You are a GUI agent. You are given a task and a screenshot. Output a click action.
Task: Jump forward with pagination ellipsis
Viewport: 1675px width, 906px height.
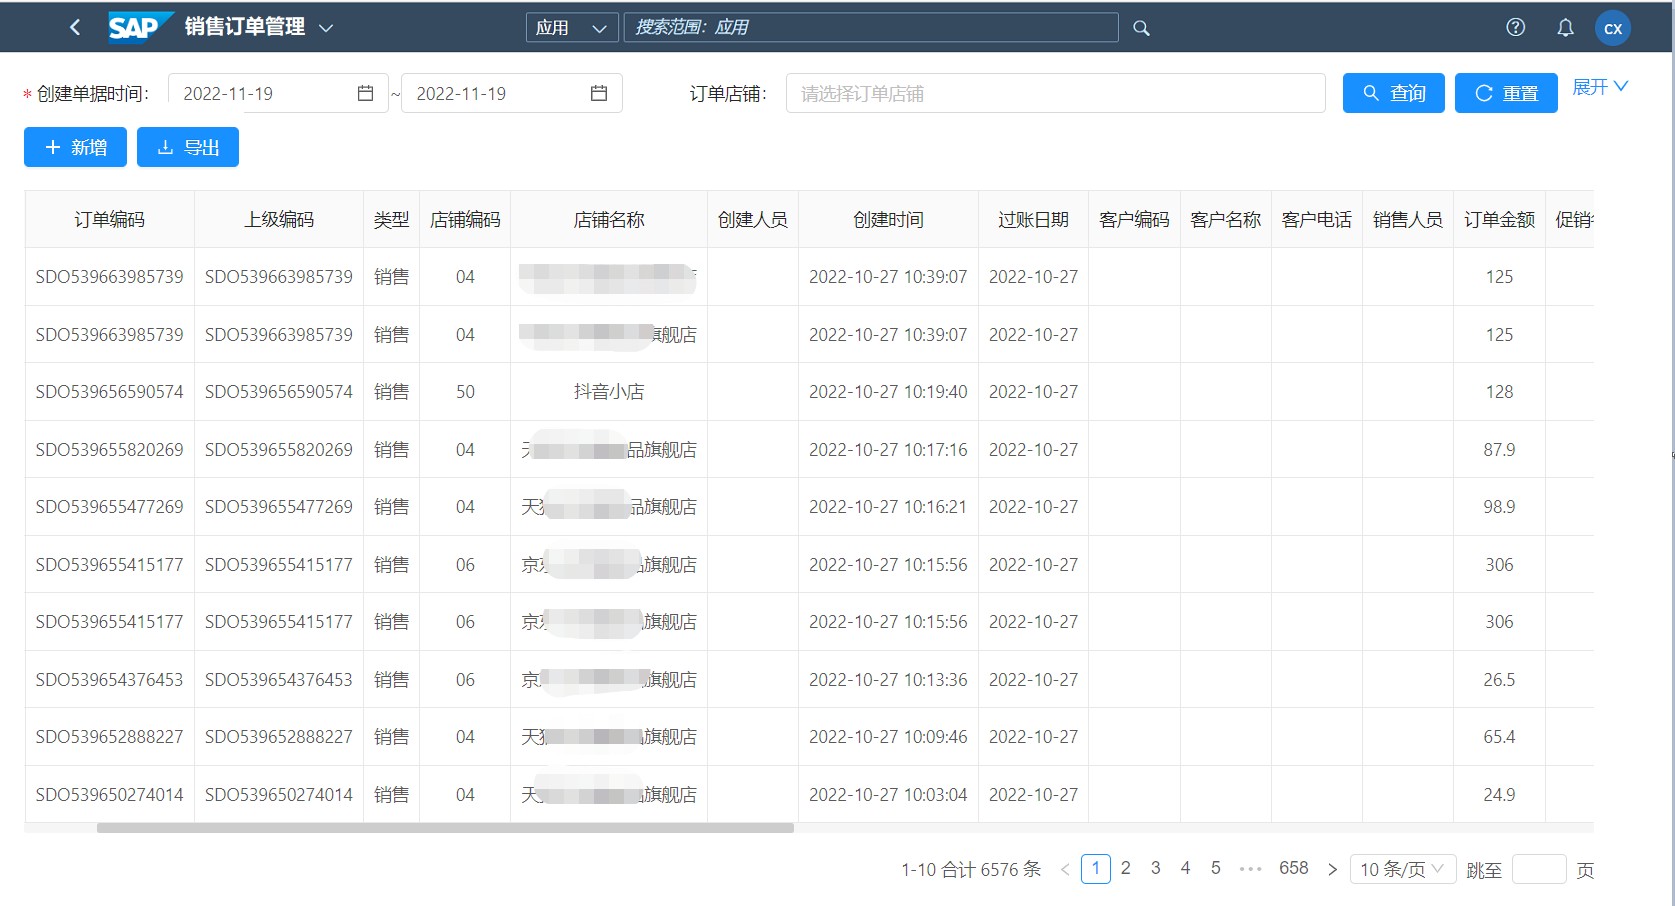pos(1250,869)
